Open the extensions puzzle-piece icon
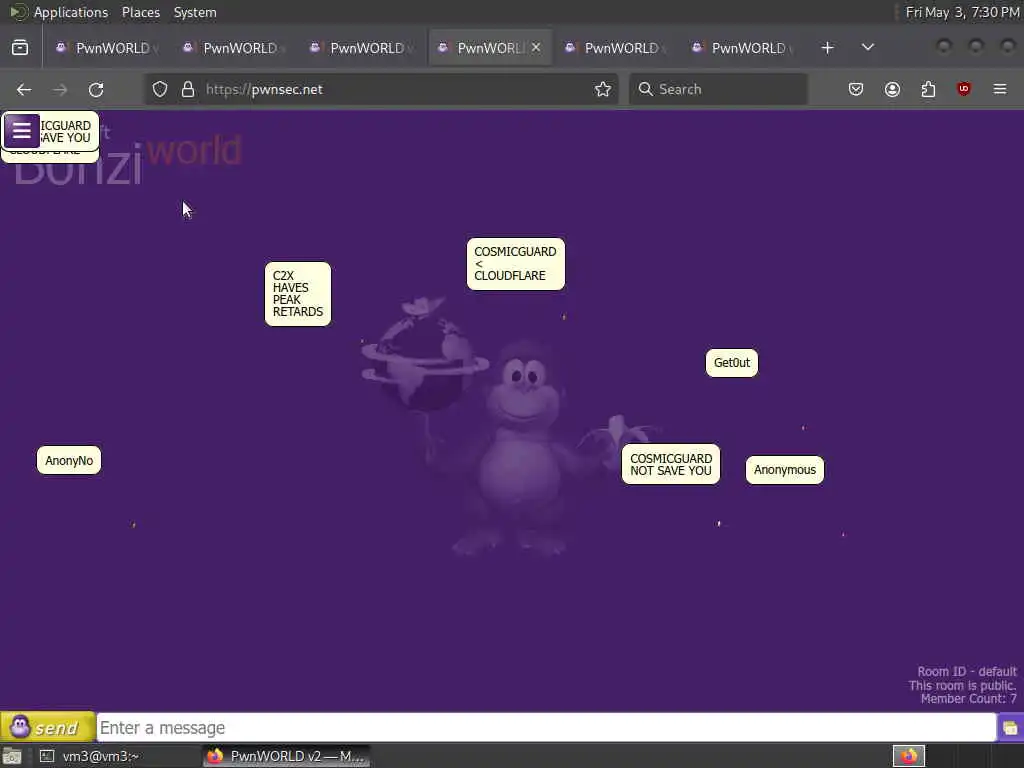Image resolution: width=1024 pixels, height=768 pixels. coord(928,89)
